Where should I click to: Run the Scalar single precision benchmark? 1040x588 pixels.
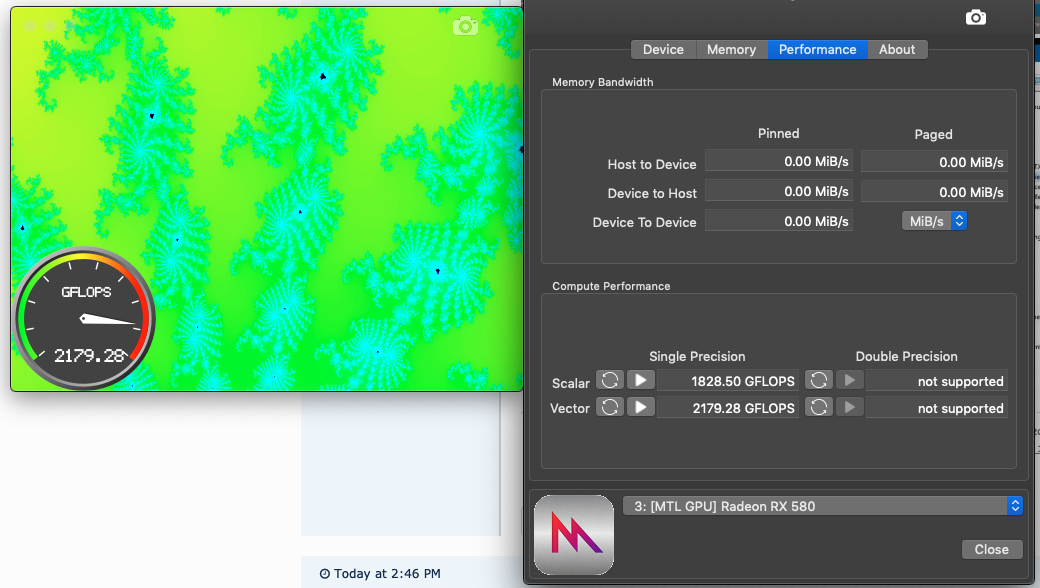click(x=641, y=380)
